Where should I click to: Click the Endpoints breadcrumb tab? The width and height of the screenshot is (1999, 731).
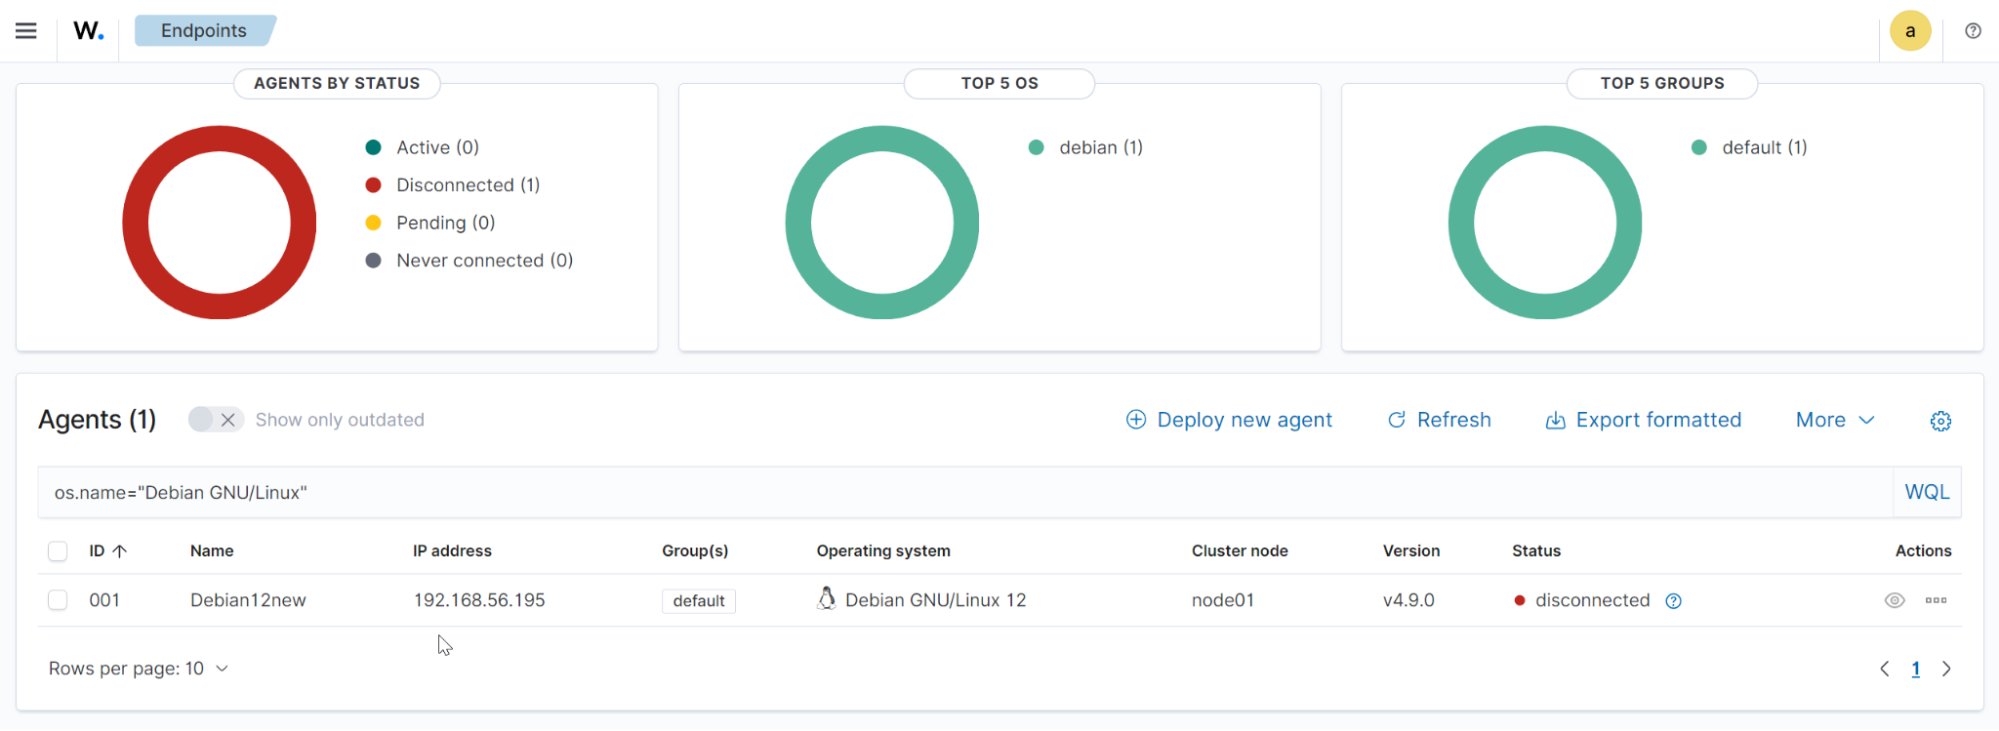pos(204,31)
